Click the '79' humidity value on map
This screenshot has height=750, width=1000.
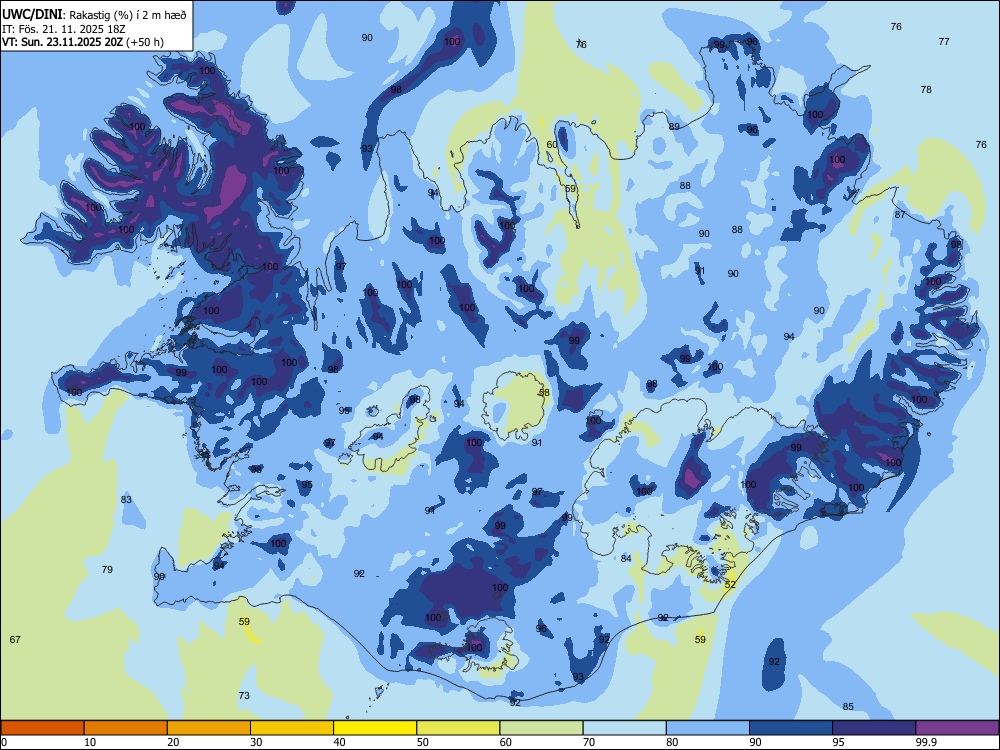(107, 569)
